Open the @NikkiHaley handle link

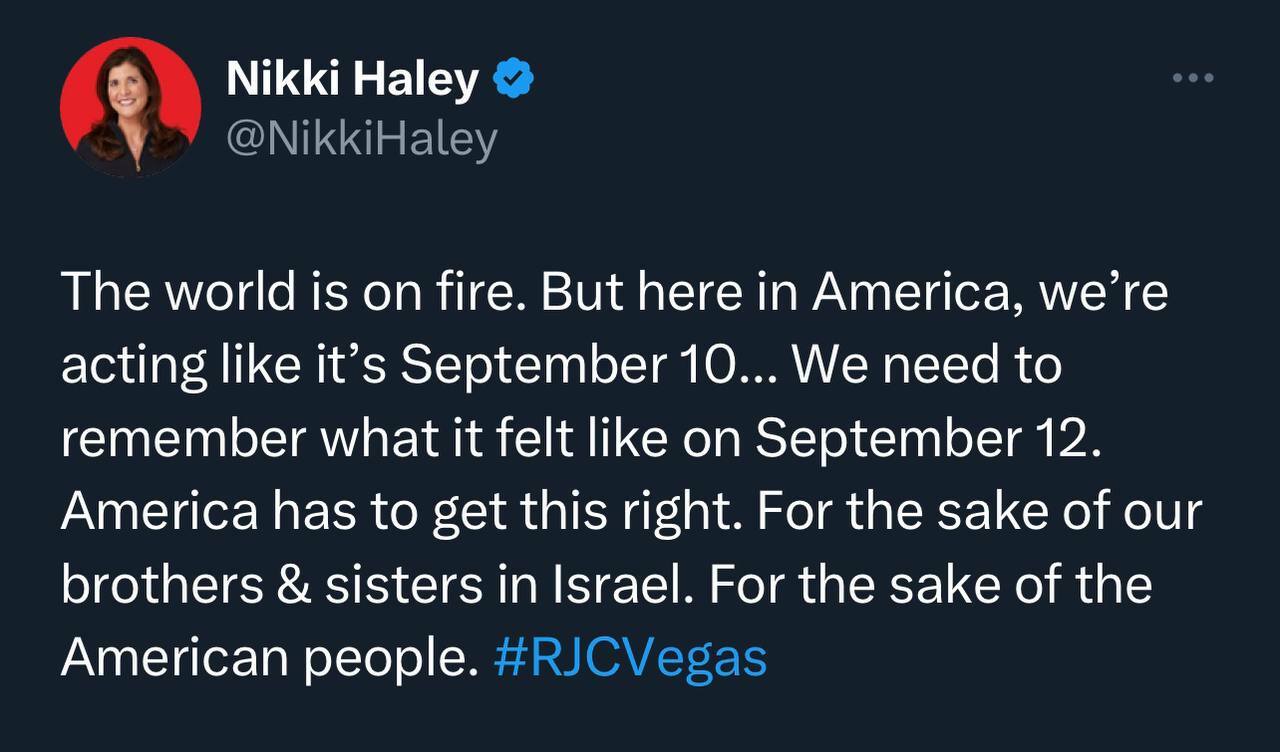tap(361, 139)
